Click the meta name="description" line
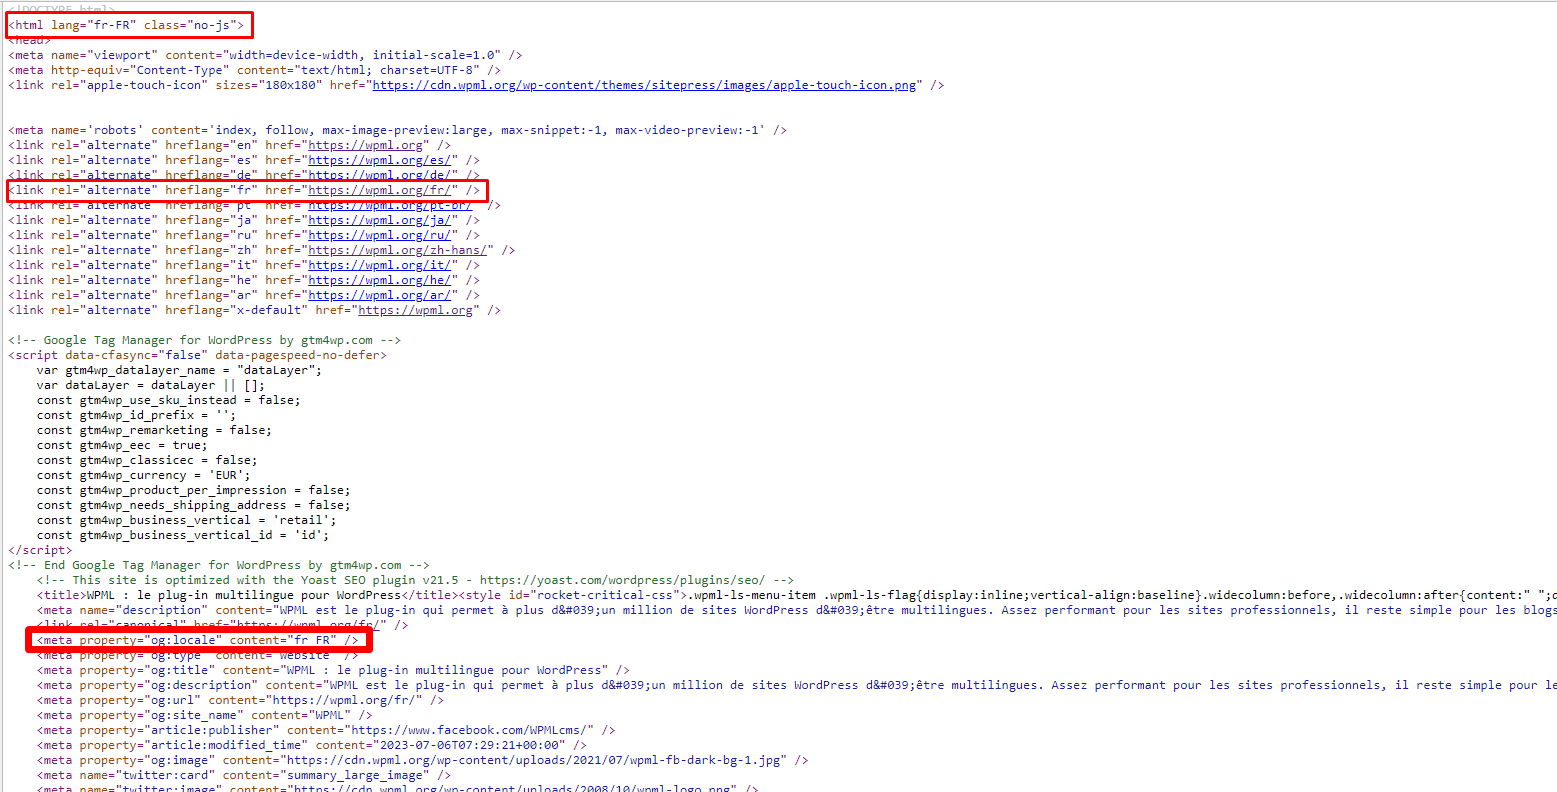1557x792 pixels. pos(796,610)
